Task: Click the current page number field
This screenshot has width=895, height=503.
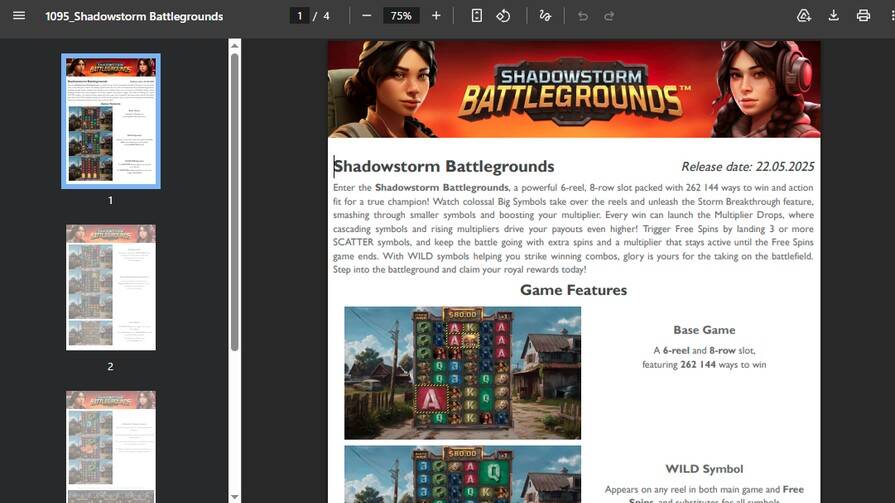Action: 299,16
